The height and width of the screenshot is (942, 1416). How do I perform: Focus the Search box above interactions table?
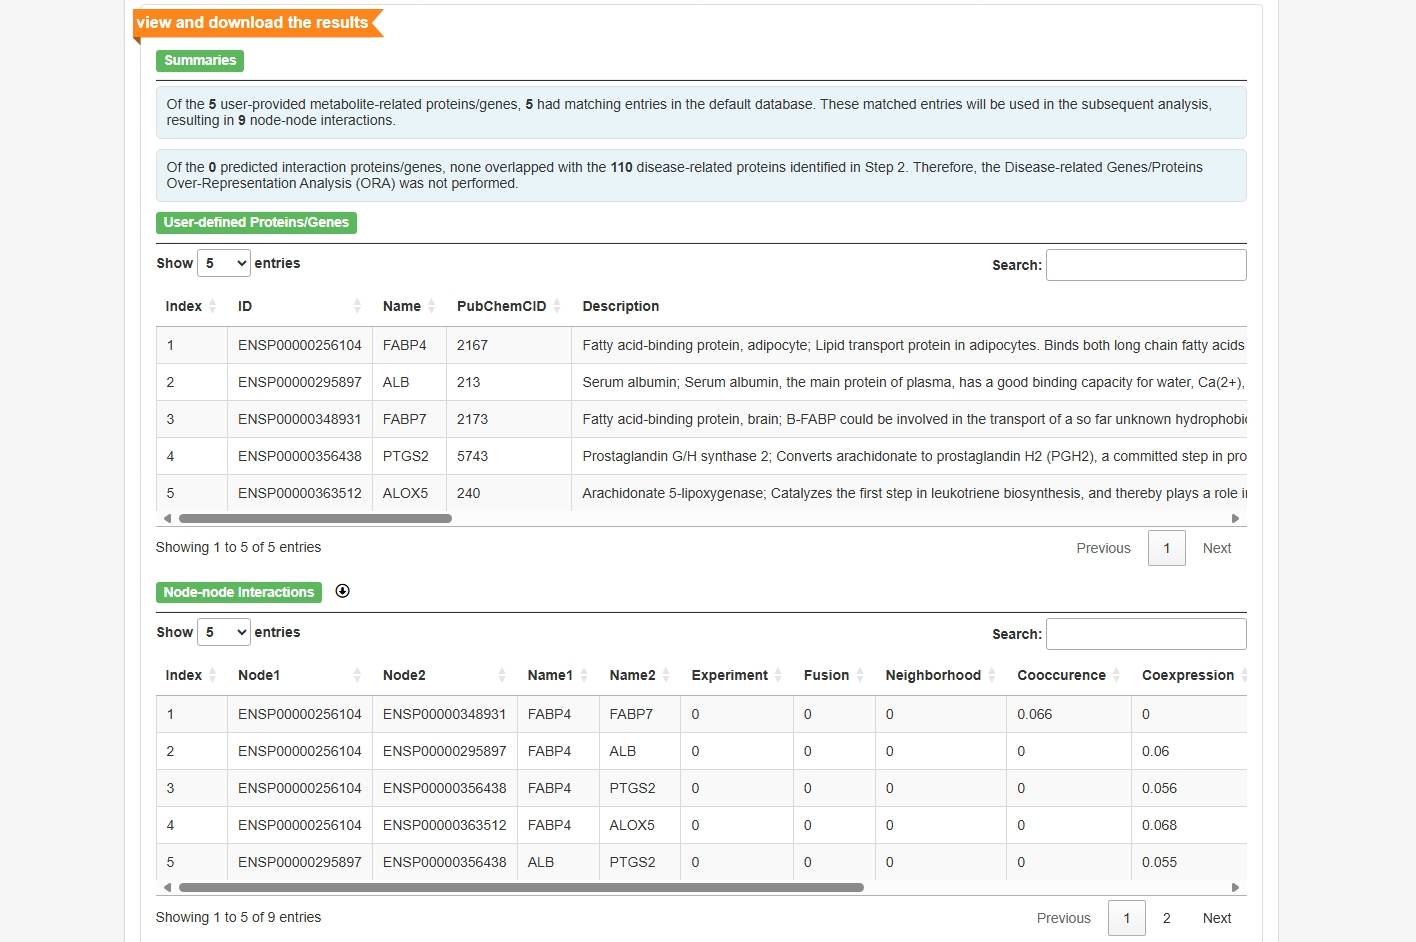coord(1146,634)
